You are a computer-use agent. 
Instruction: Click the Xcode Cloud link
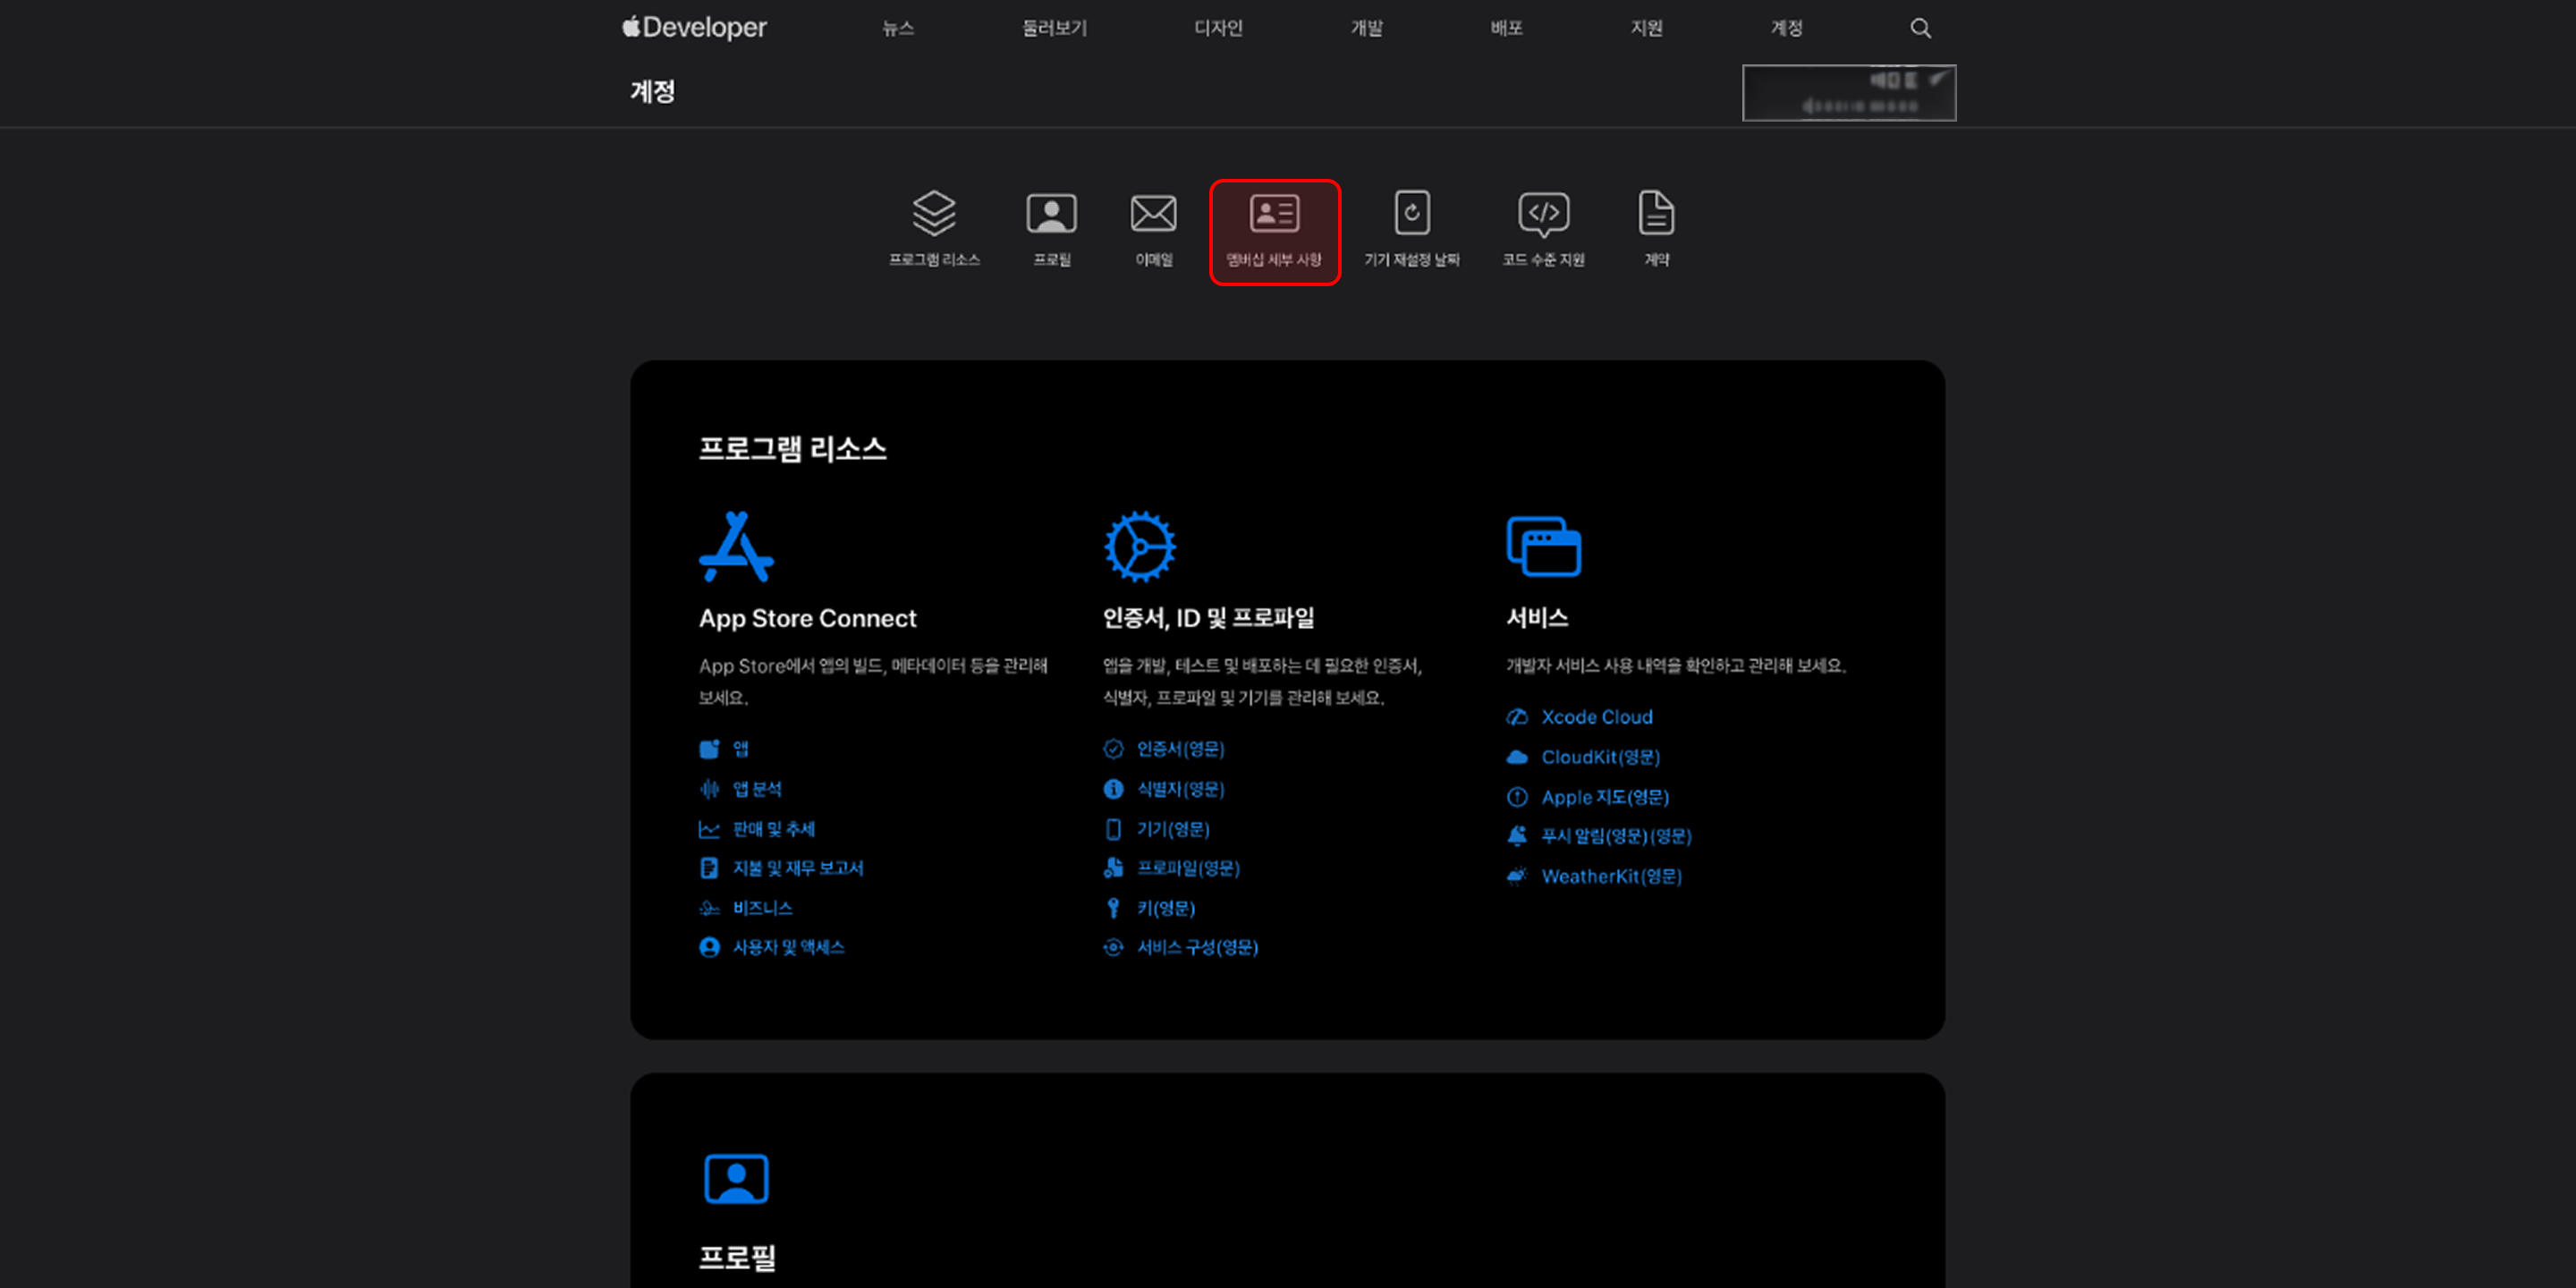1596,717
